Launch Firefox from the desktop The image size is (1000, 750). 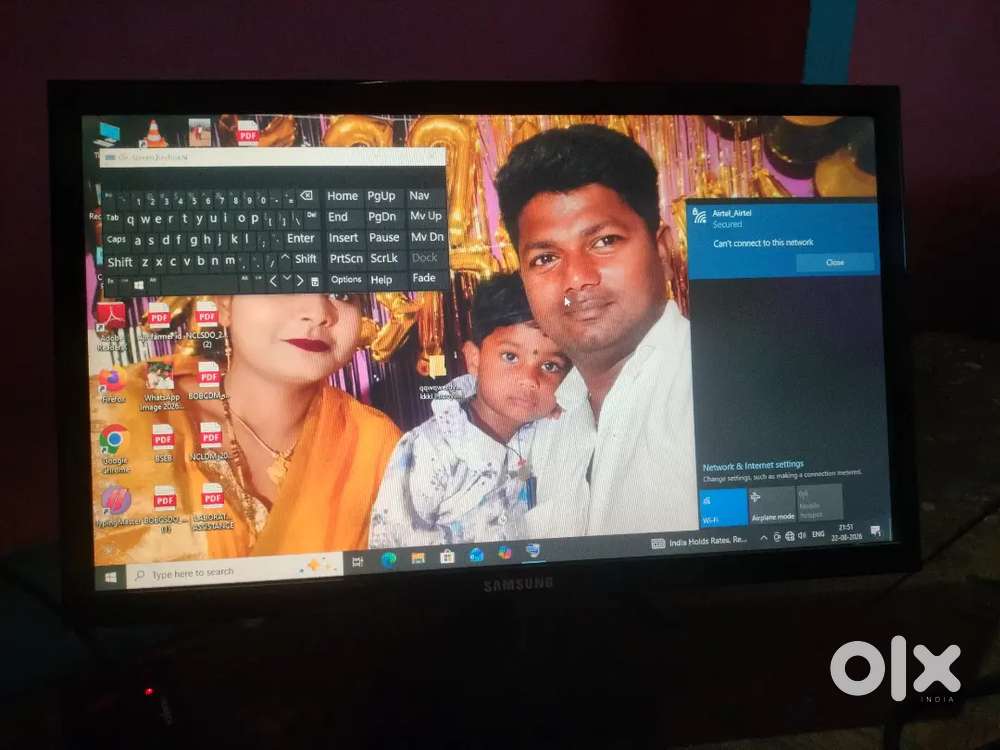[113, 385]
